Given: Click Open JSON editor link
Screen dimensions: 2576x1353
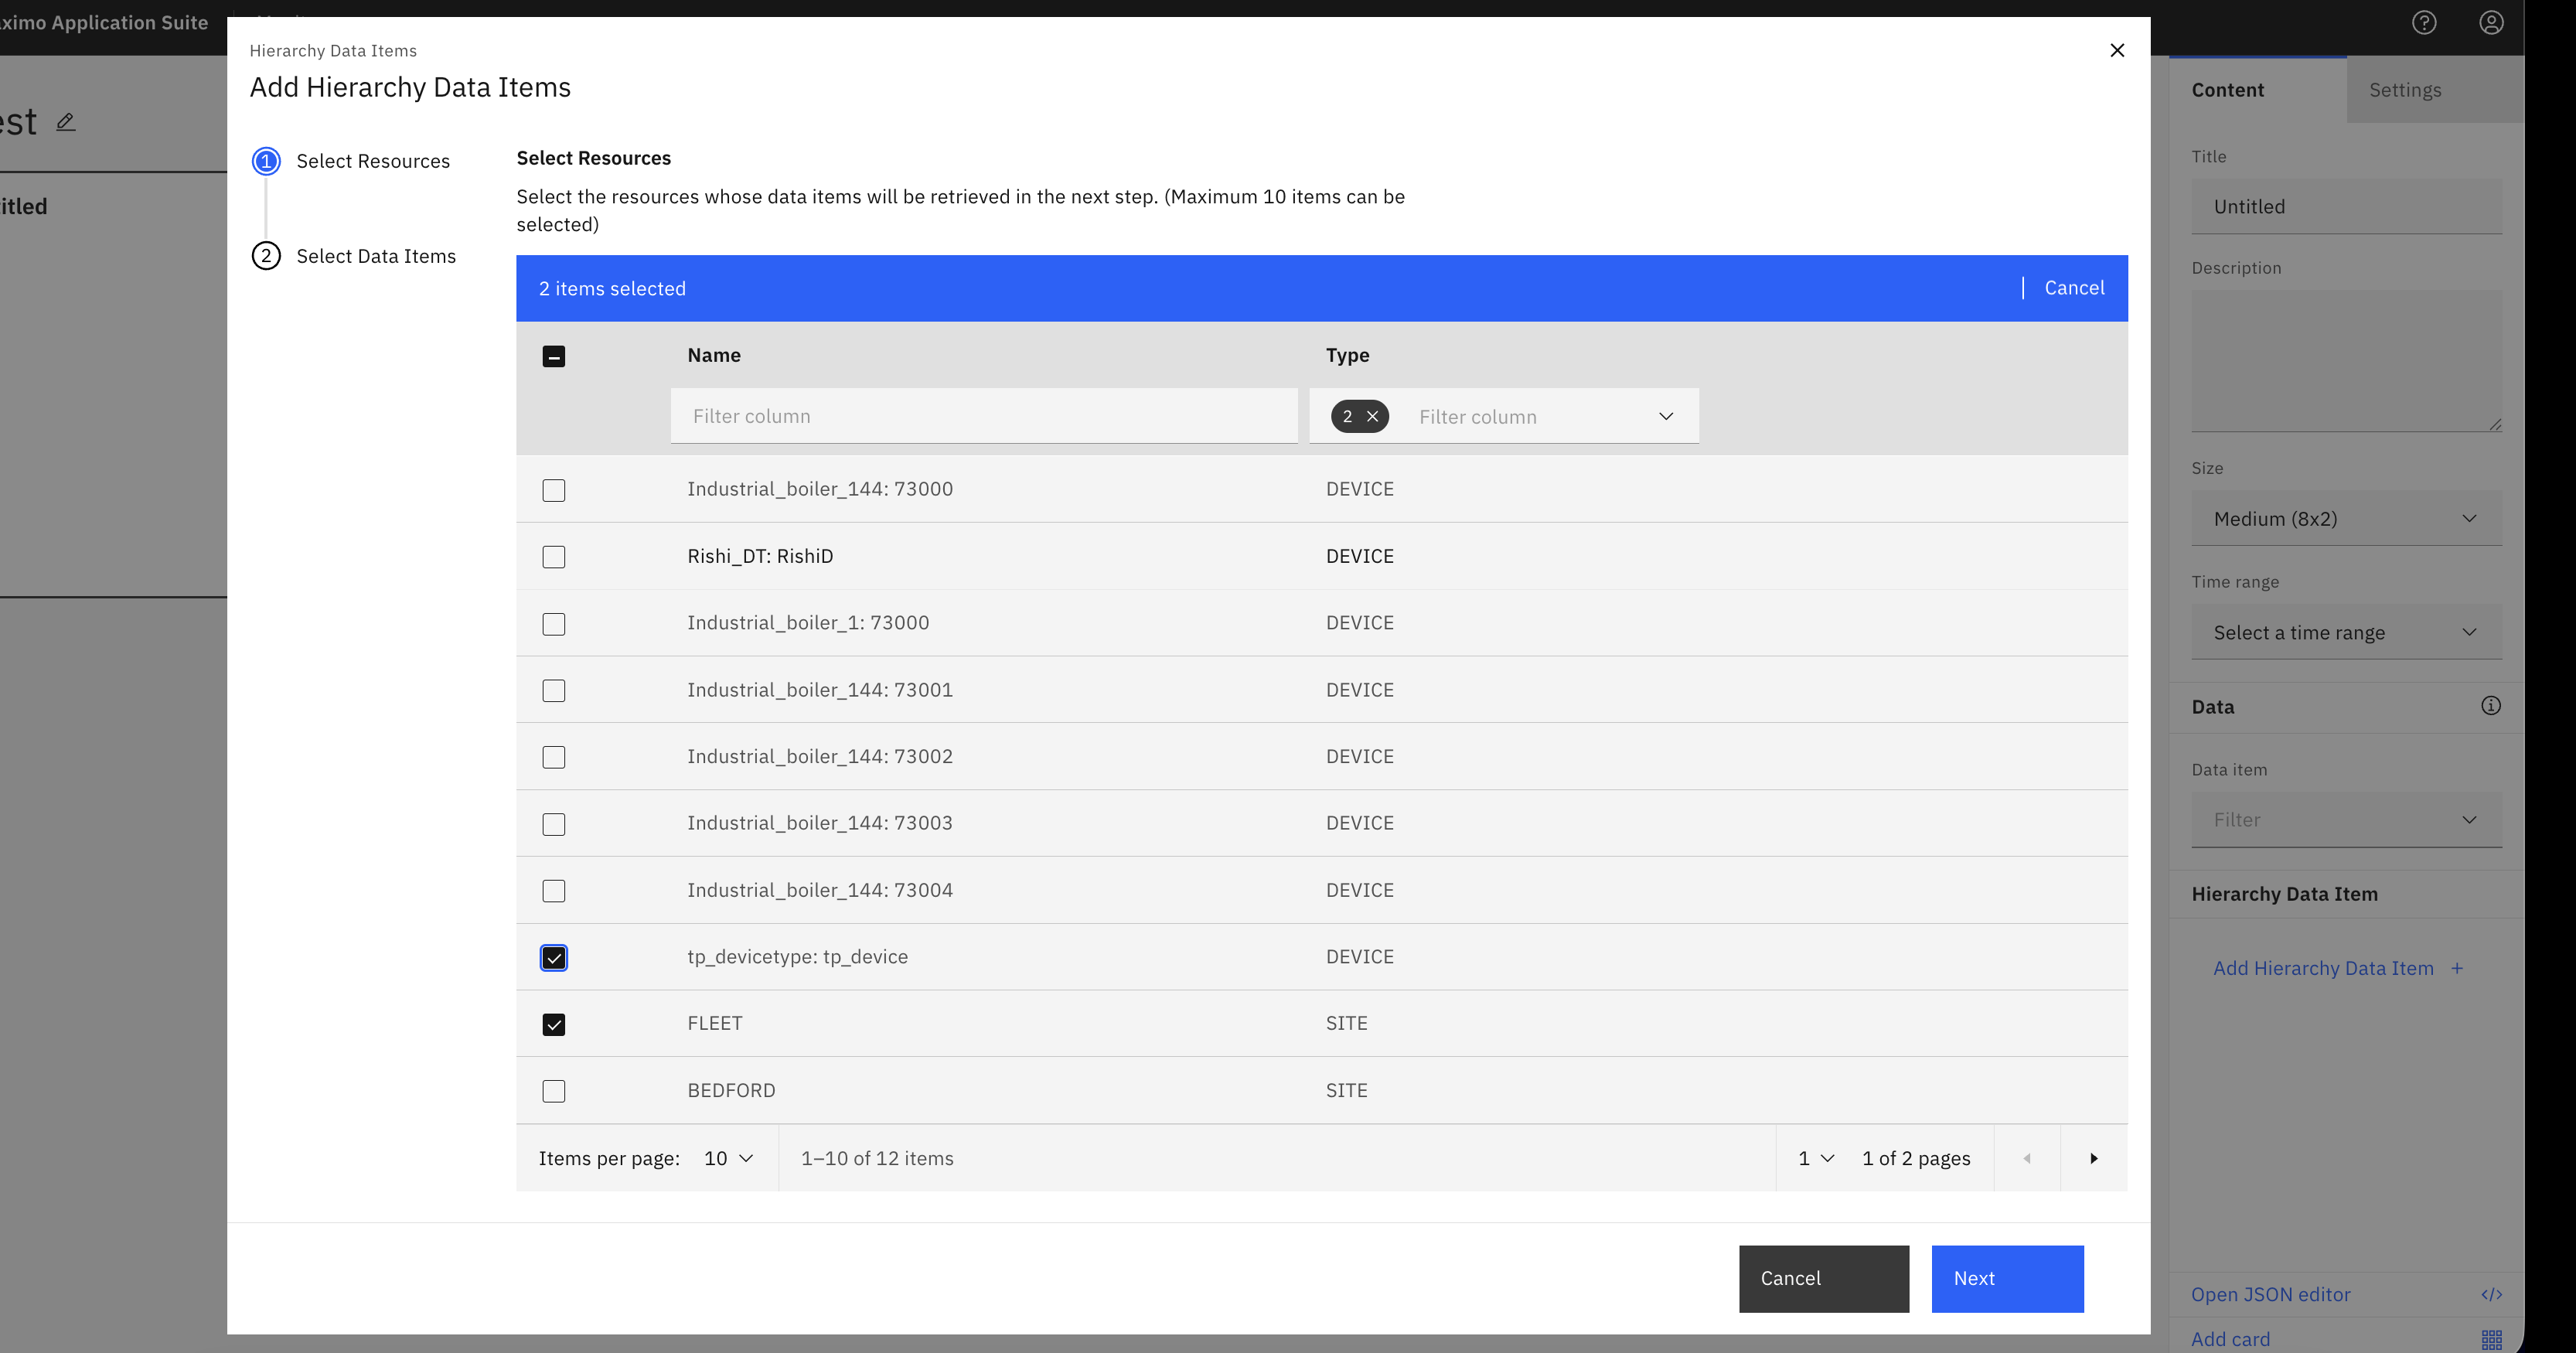Looking at the screenshot, I should pyautogui.click(x=2270, y=1294).
